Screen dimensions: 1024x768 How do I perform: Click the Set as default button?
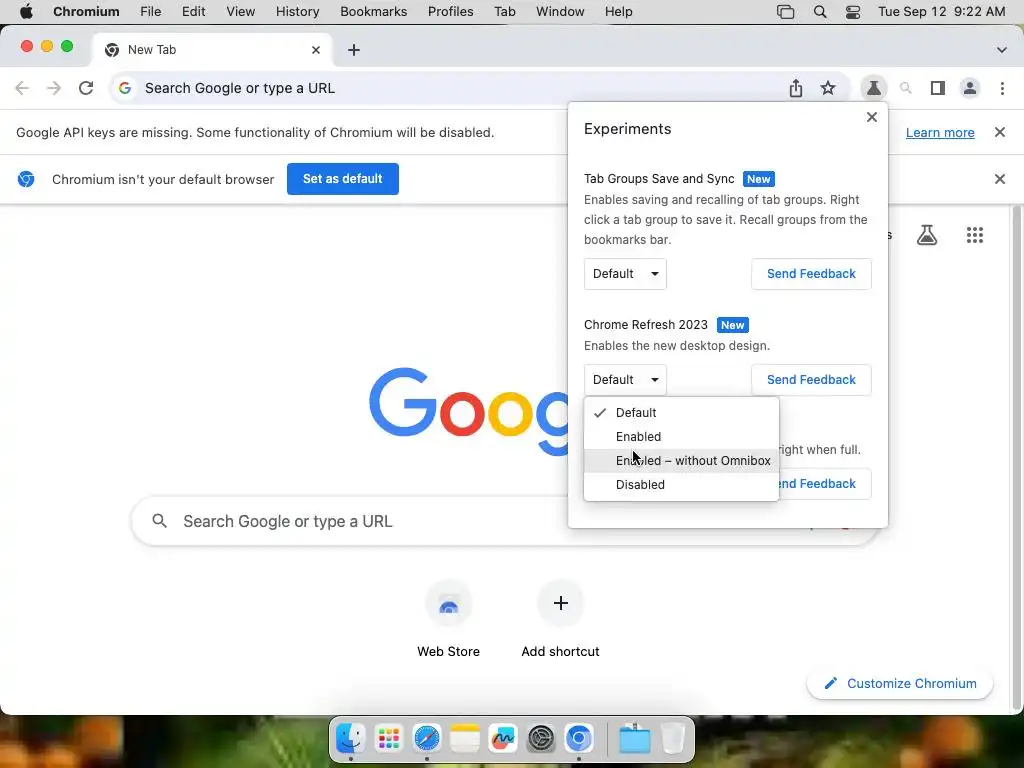pyautogui.click(x=343, y=179)
